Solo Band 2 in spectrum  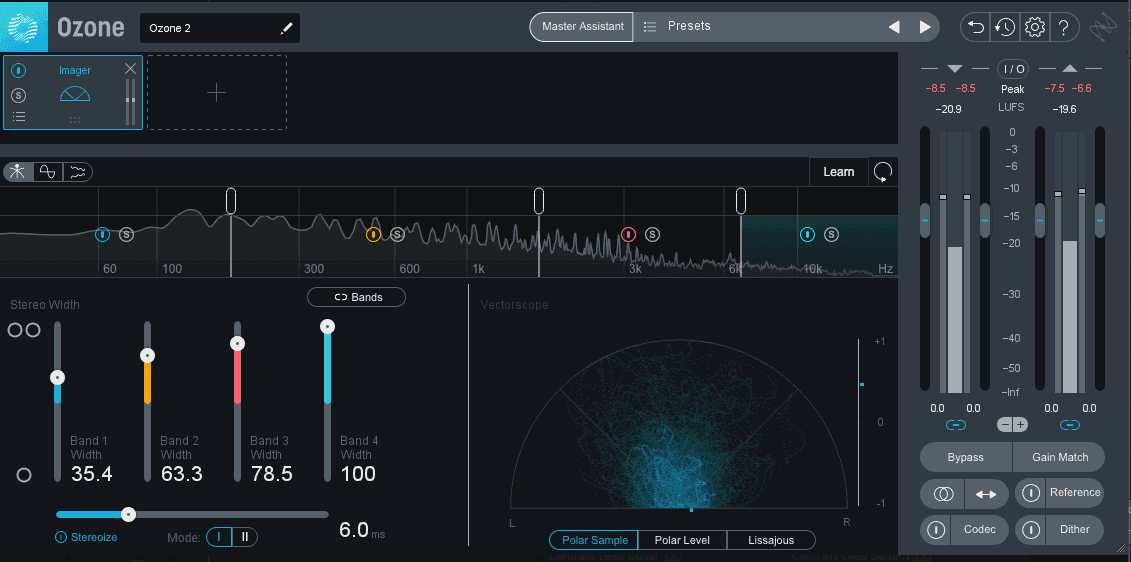(x=397, y=234)
